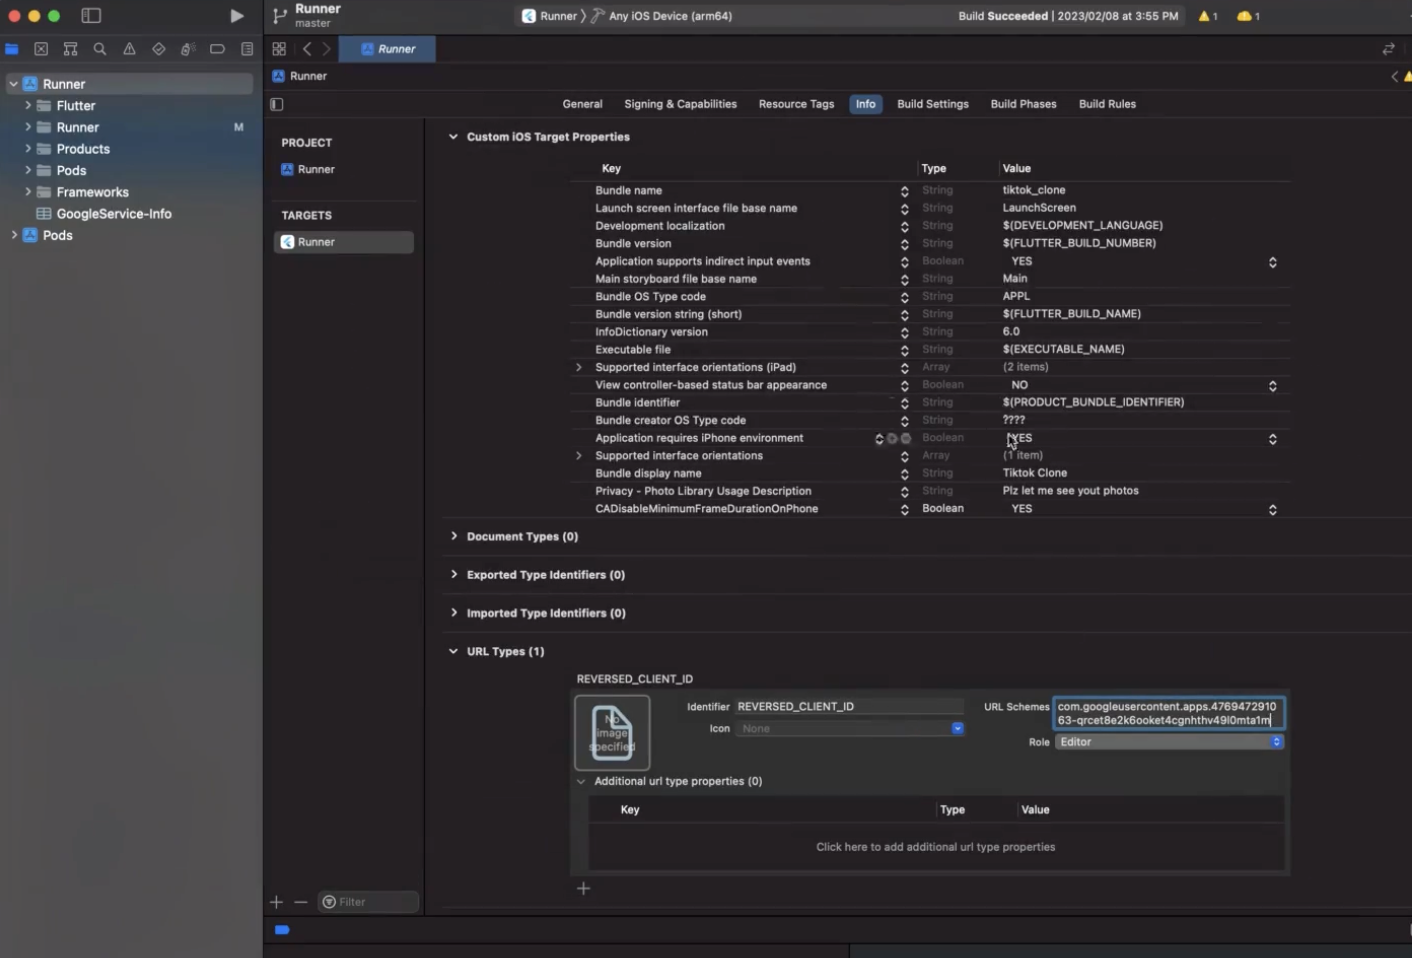Edit the Identifier REVERSED_CLIENT_ID field
This screenshot has height=958, width=1412.
[850, 706]
